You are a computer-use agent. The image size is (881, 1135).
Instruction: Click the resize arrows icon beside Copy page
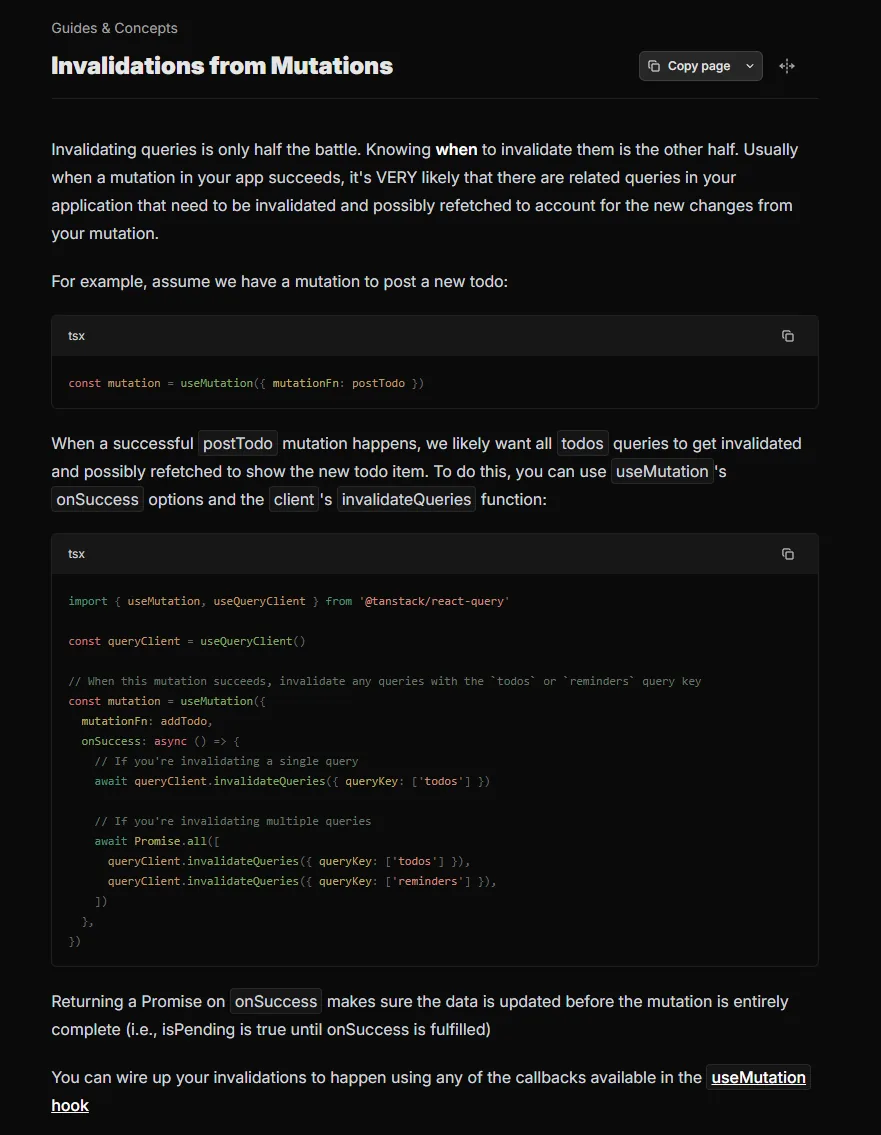click(786, 65)
